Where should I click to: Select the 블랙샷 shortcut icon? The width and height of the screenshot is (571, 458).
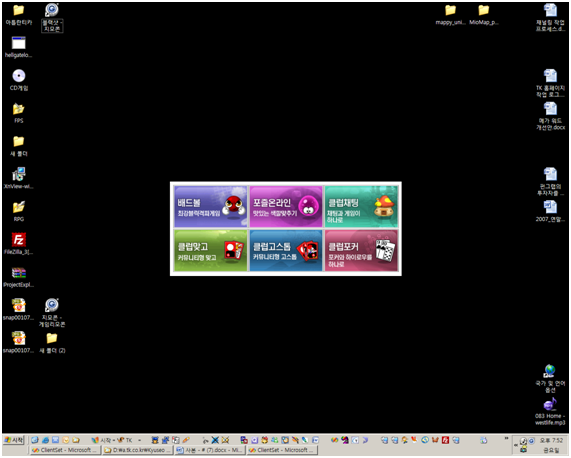(x=52, y=10)
